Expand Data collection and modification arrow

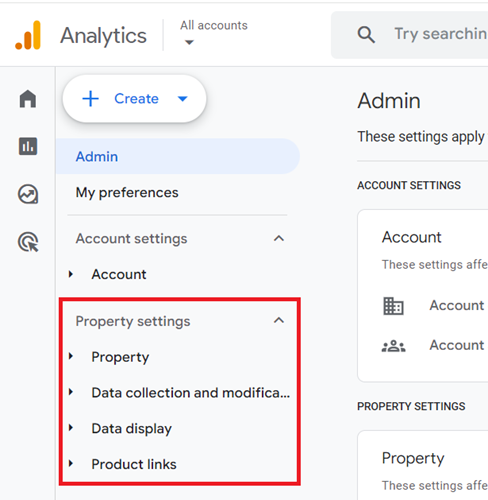[71, 392]
